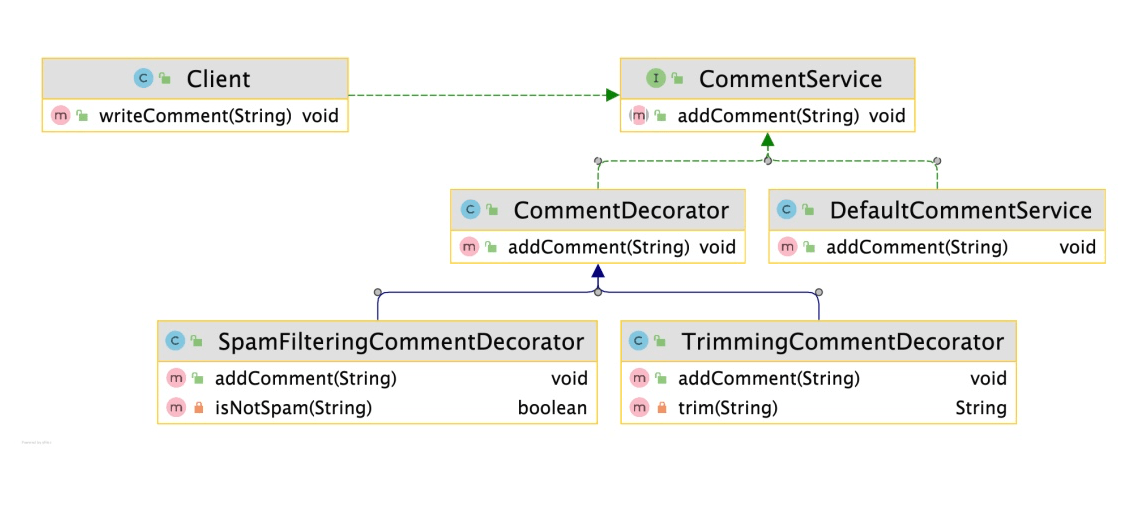Click the CommentService interface icon
This screenshot has width=1146, height=524.
656,78
